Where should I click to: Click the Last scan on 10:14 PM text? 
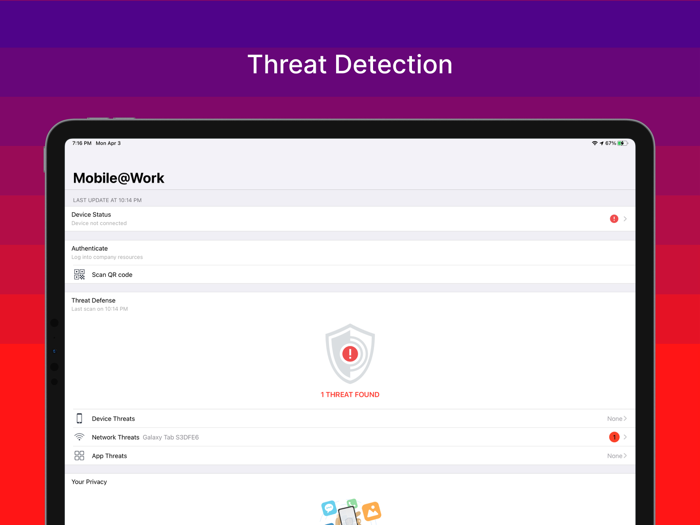click(x=100, y=309)
